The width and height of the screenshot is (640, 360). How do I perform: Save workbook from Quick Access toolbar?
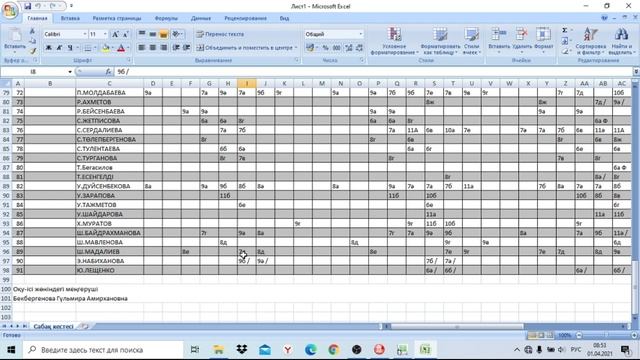point(27,6)
